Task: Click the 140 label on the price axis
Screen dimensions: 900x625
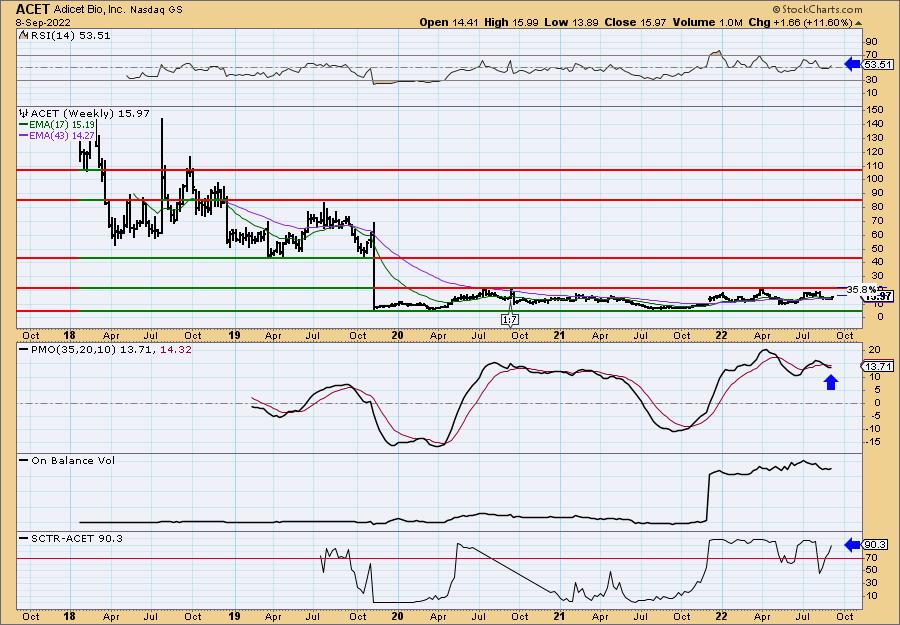Action: pyautogui.click(x=875, y=123)
